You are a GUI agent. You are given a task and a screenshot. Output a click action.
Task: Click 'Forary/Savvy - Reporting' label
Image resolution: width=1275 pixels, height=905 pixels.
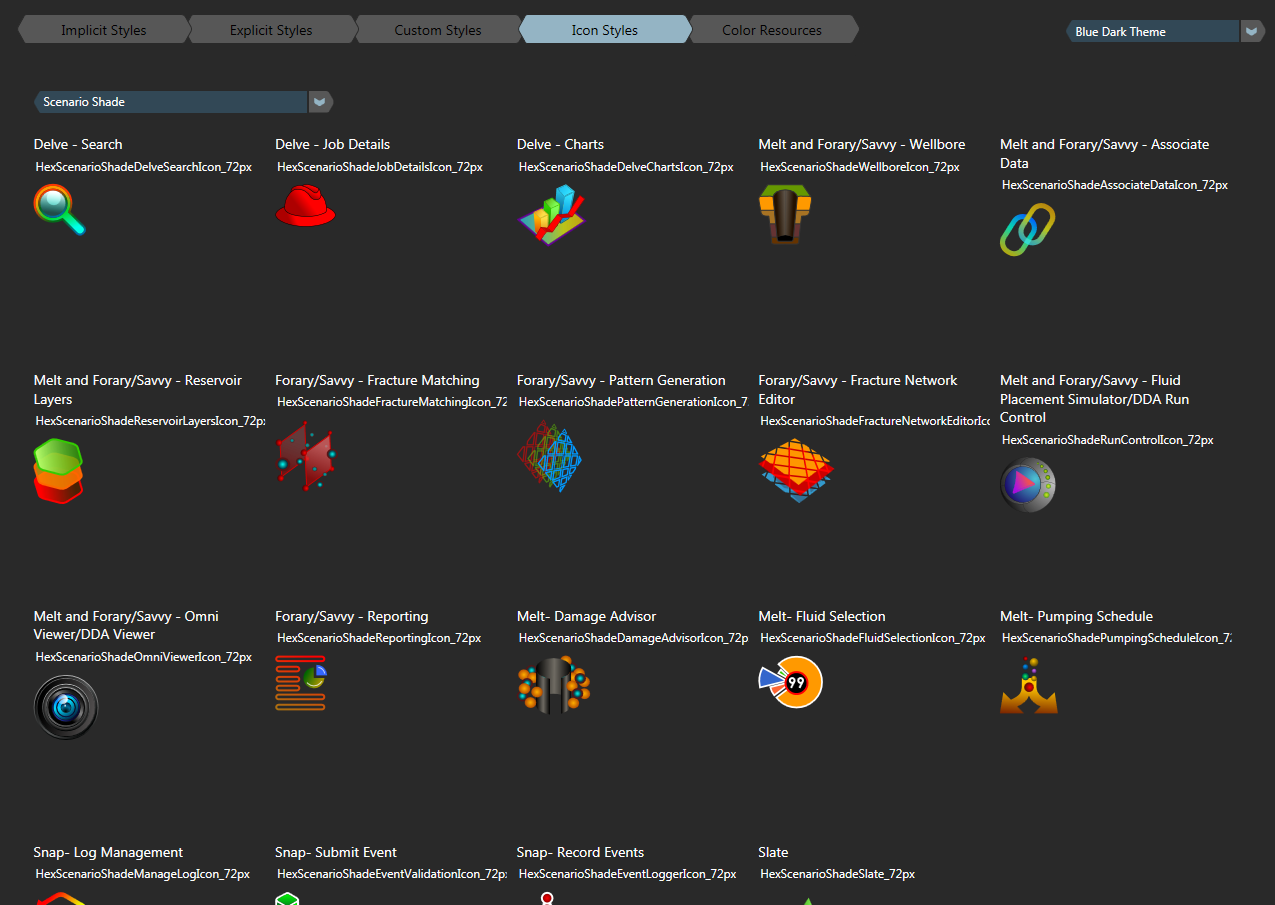(x=352, y=616)
